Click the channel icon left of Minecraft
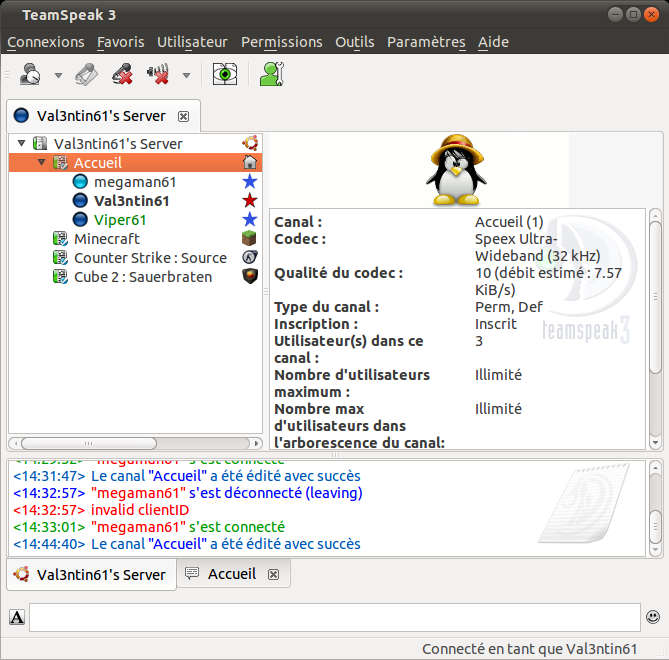669x660 pixels. pos(60,238)
